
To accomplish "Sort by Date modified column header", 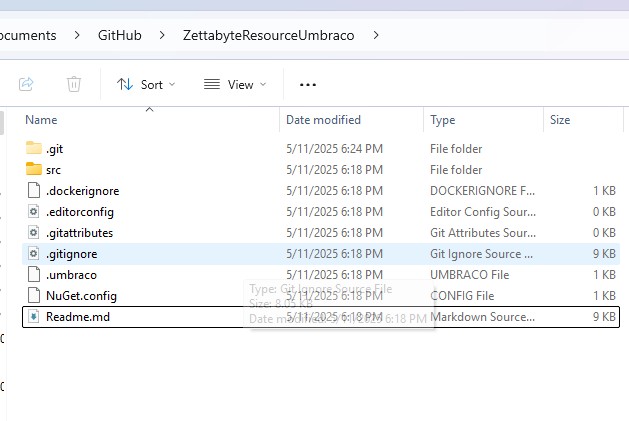I will pyautogui.click(x=323, y=120).
